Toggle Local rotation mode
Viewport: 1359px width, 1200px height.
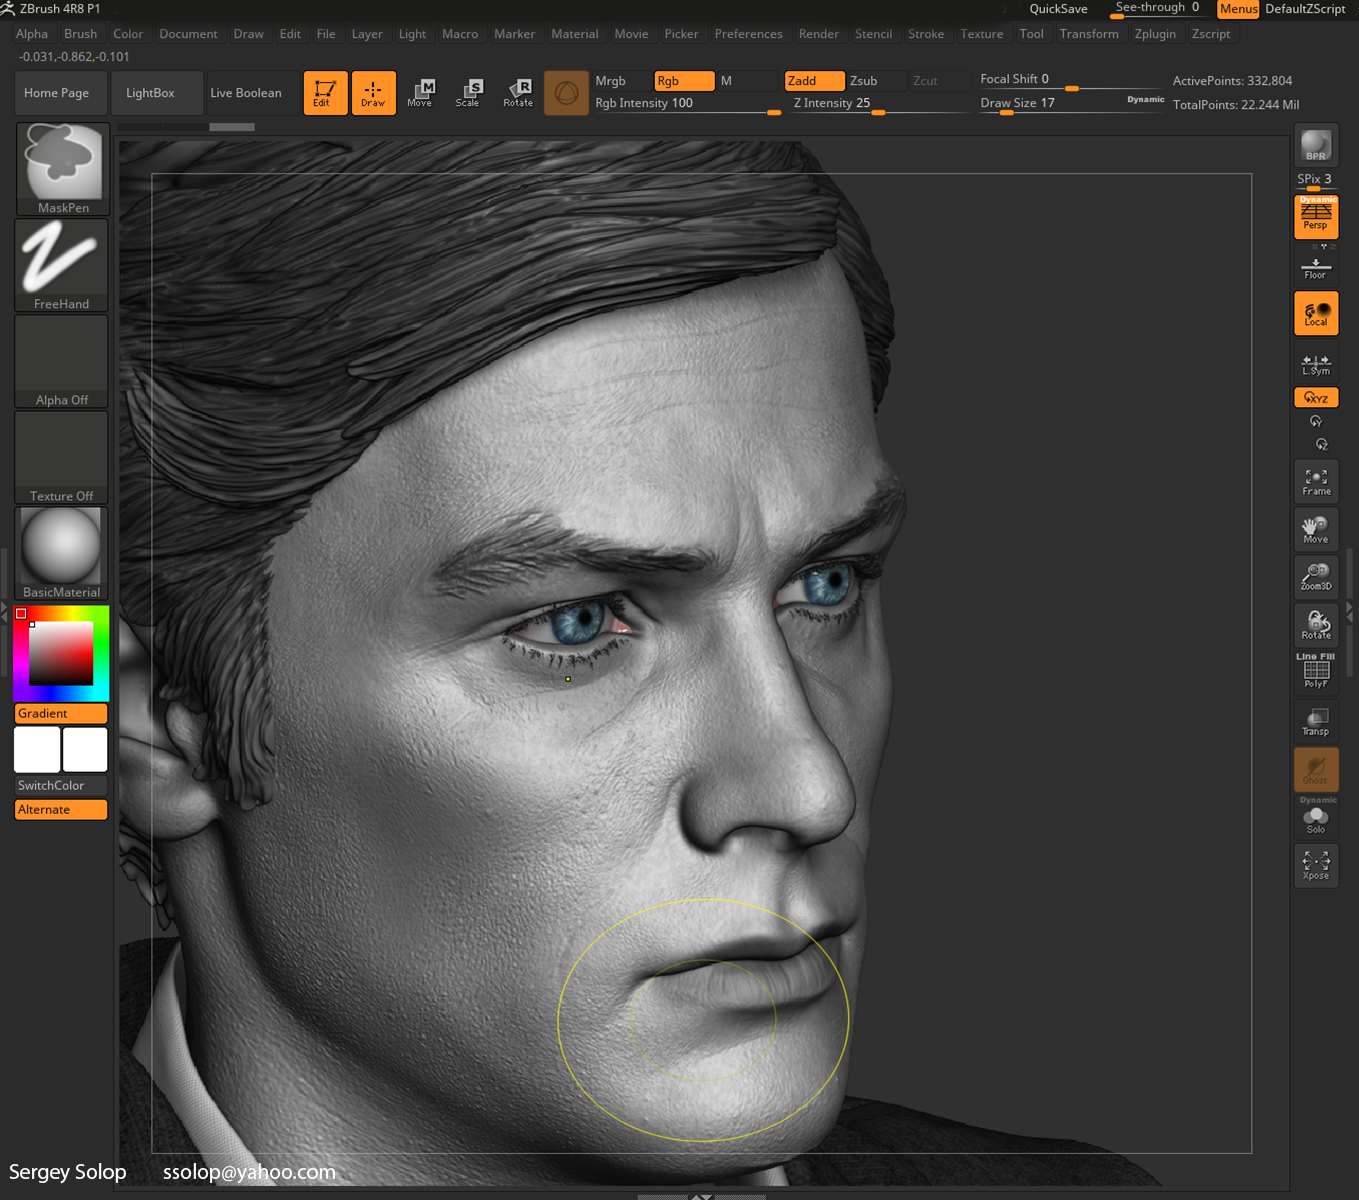click(x=1316, y=314)
